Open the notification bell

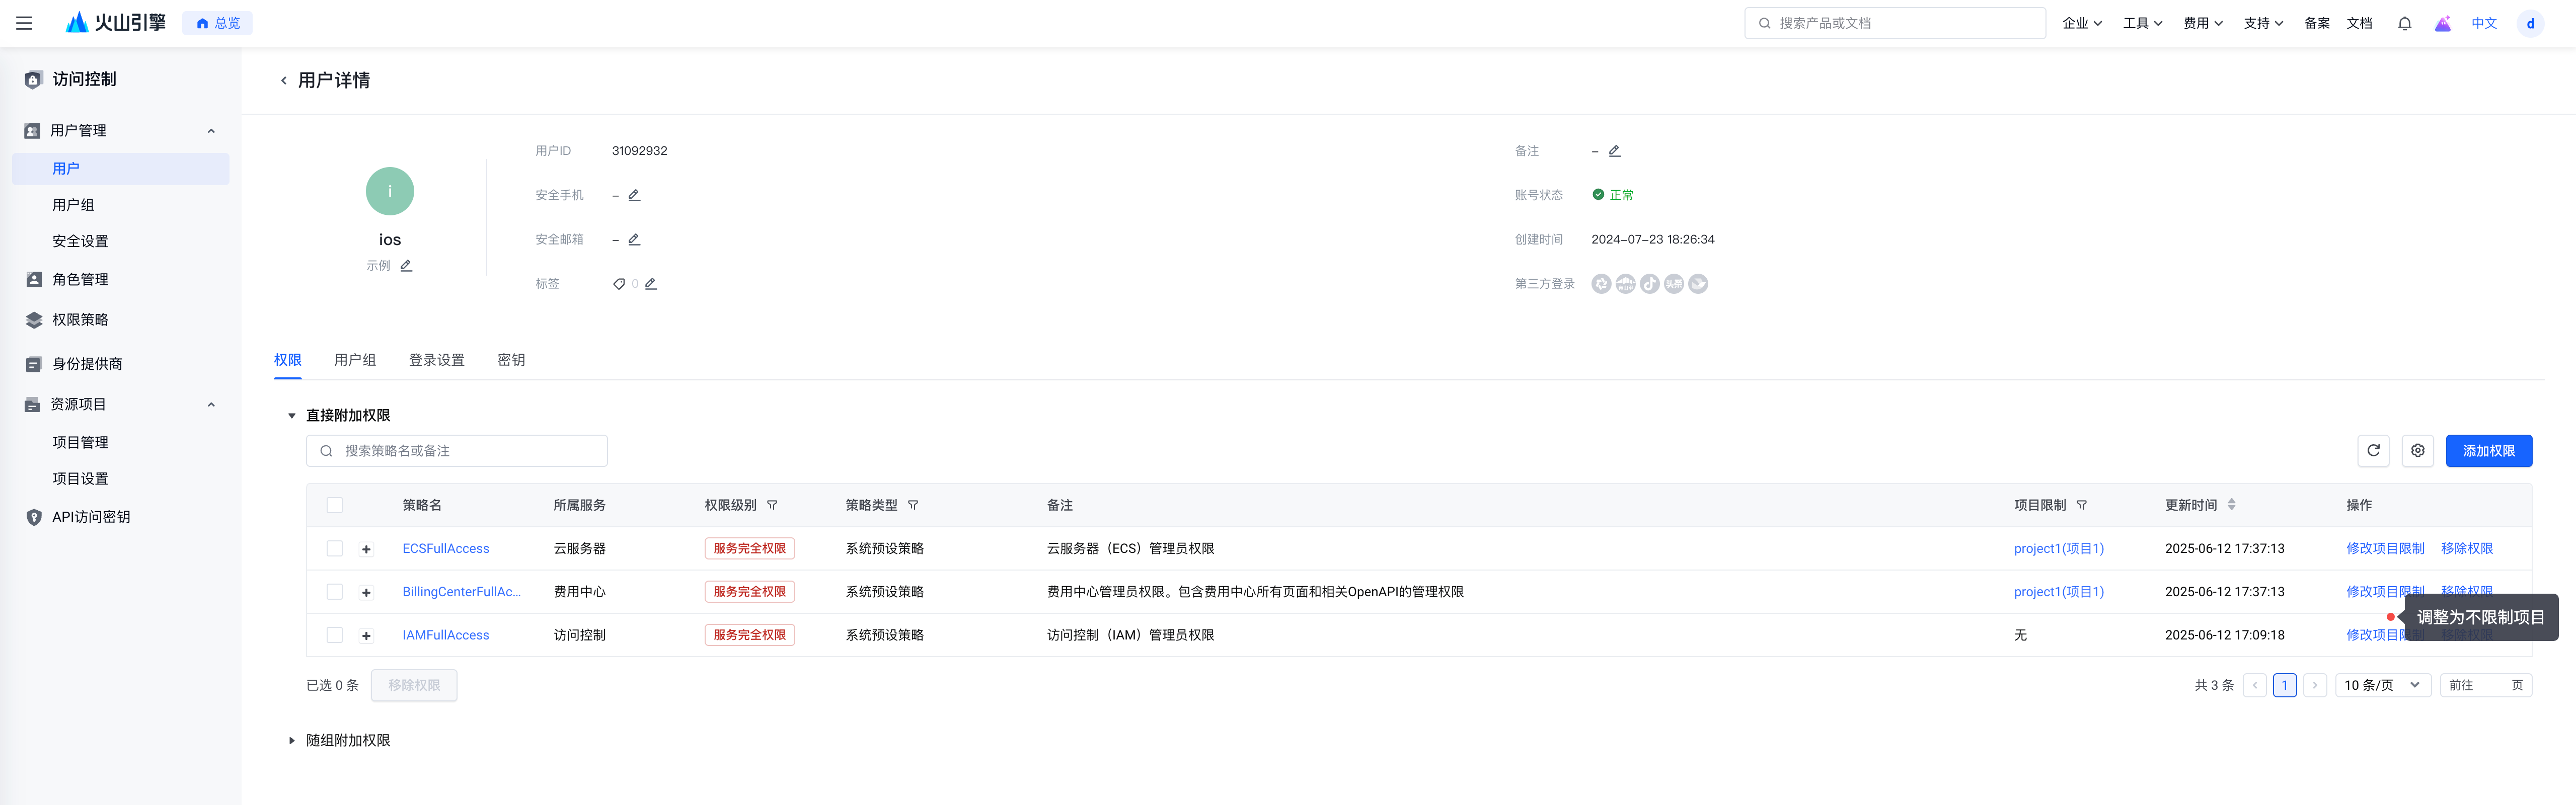tap(2404, 23)
